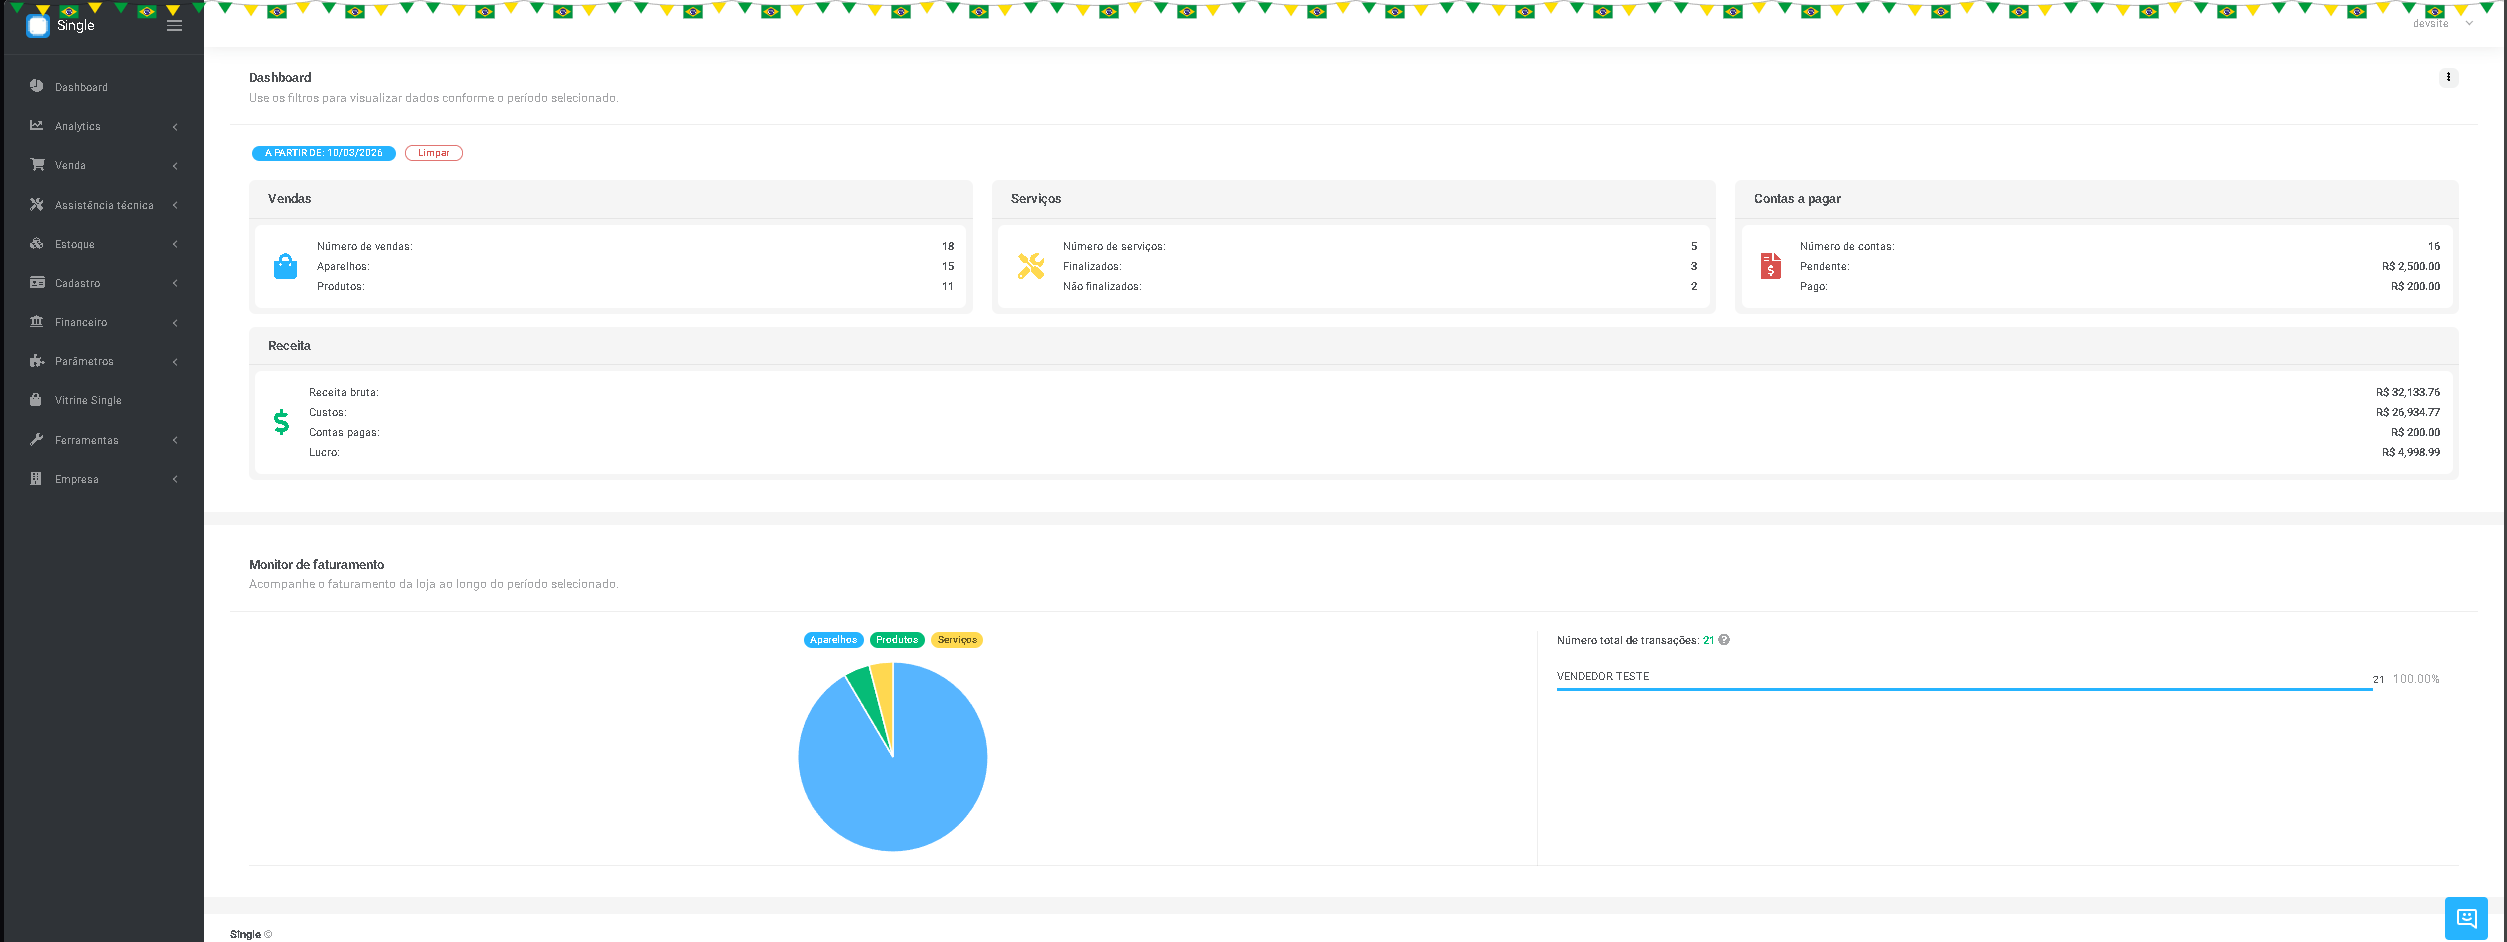Click the Custos value R$ 26,934.77
The image size is (2507, 942).
pos(2408,412)
